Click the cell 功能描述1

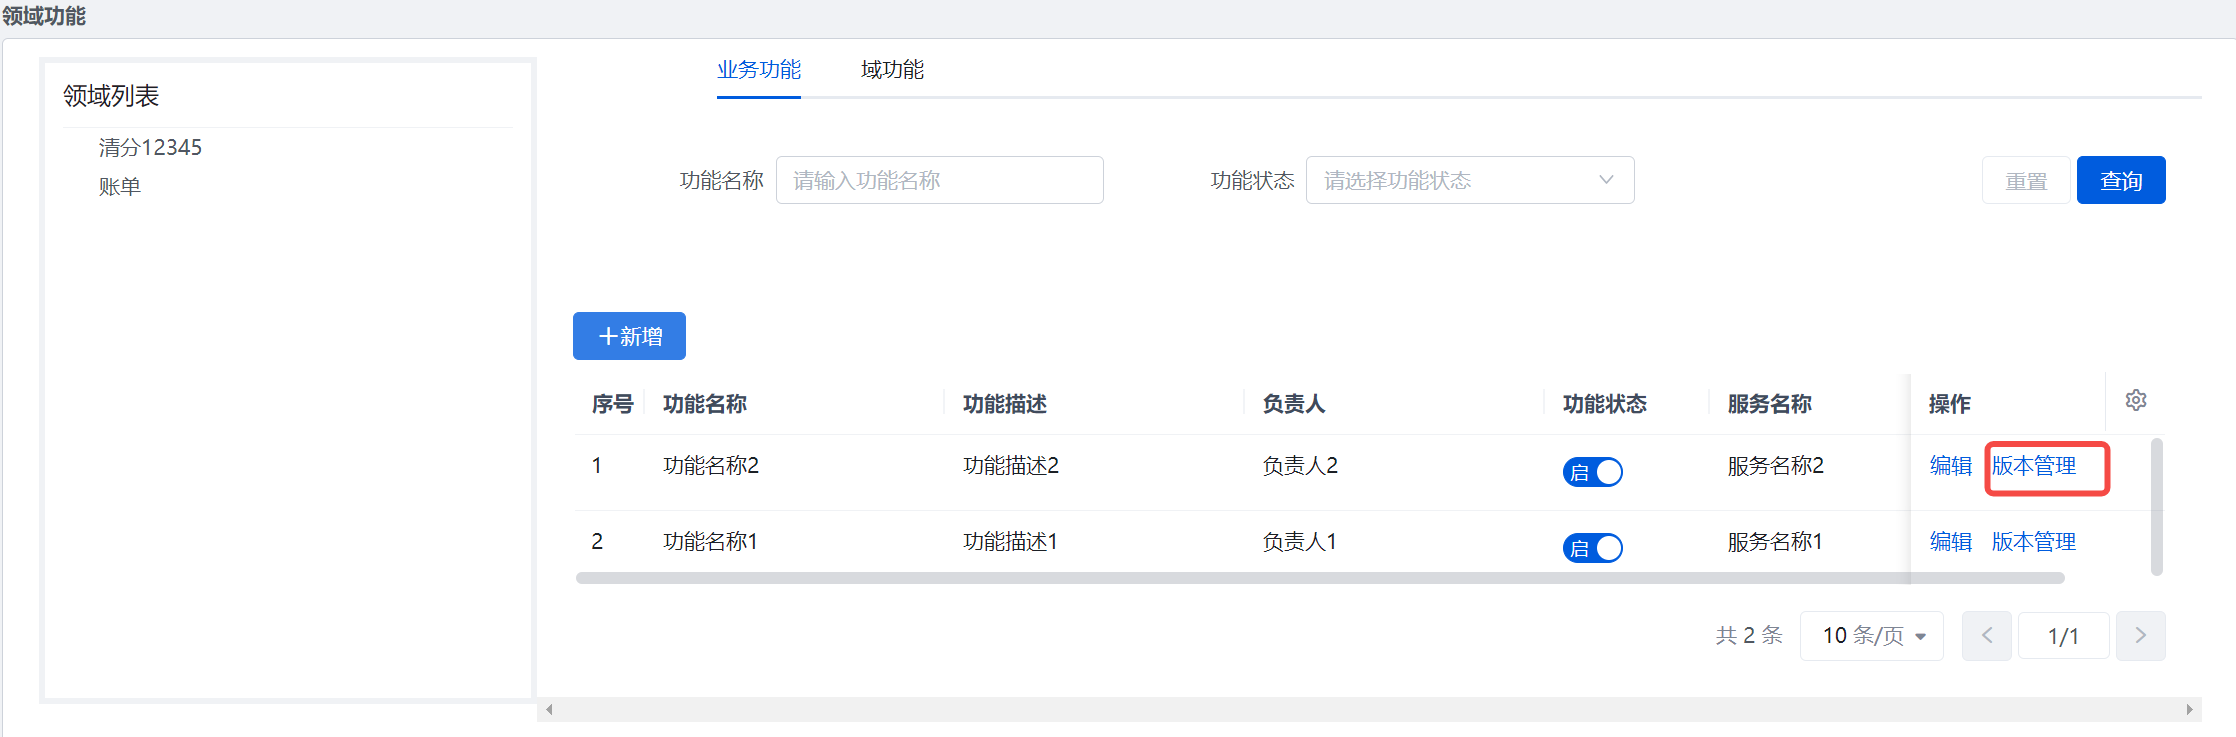1011,542
